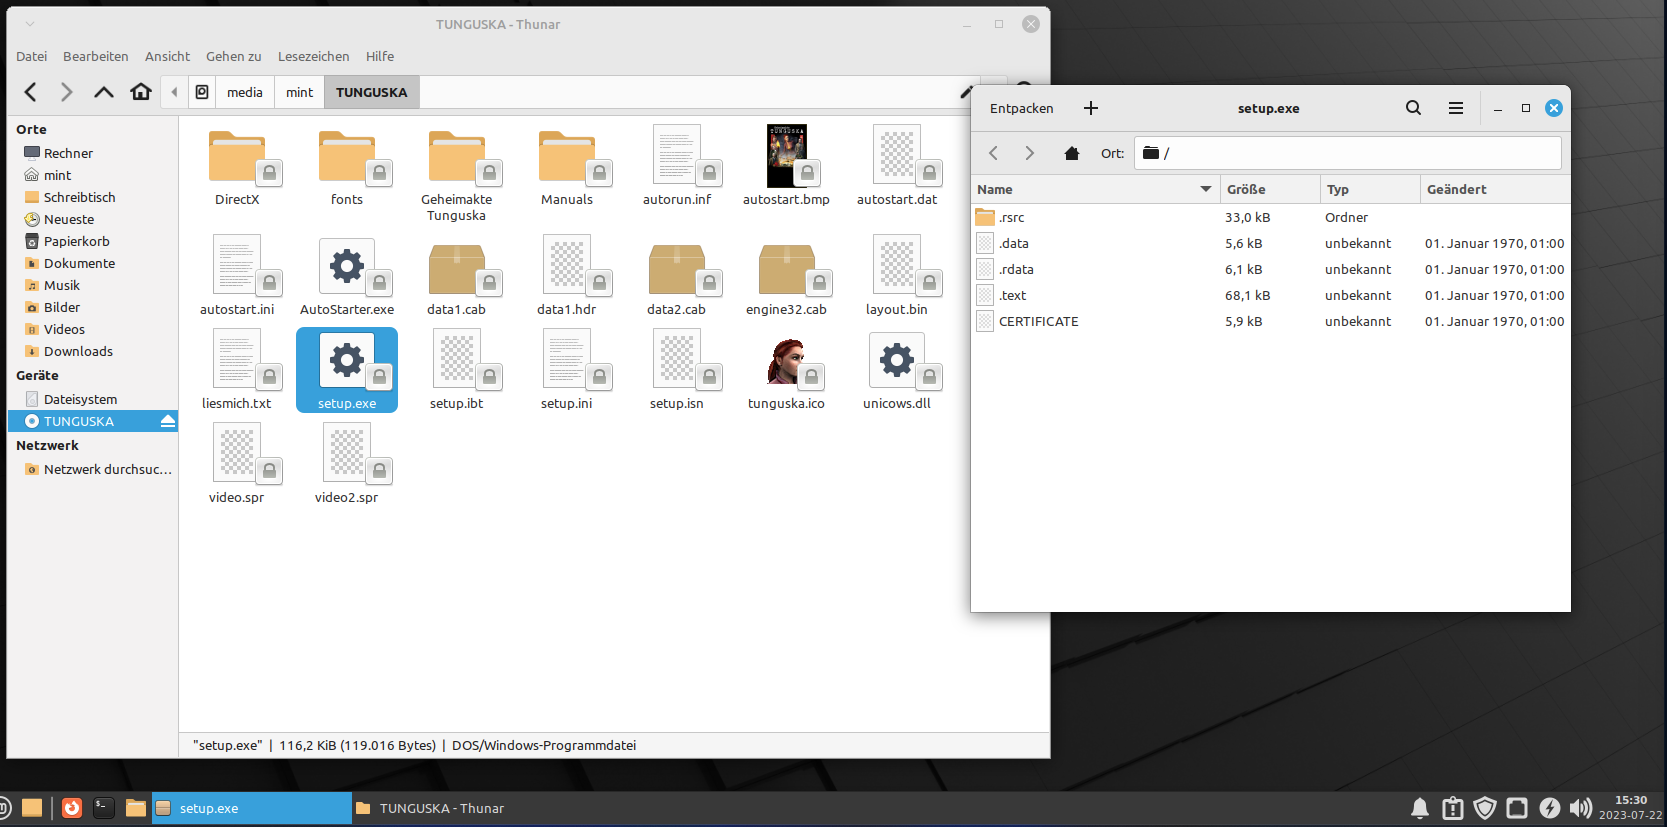Viewport: 1667px width, 827px height.
Task: Go to parent folder in Thunar
Action: (104, 92)
